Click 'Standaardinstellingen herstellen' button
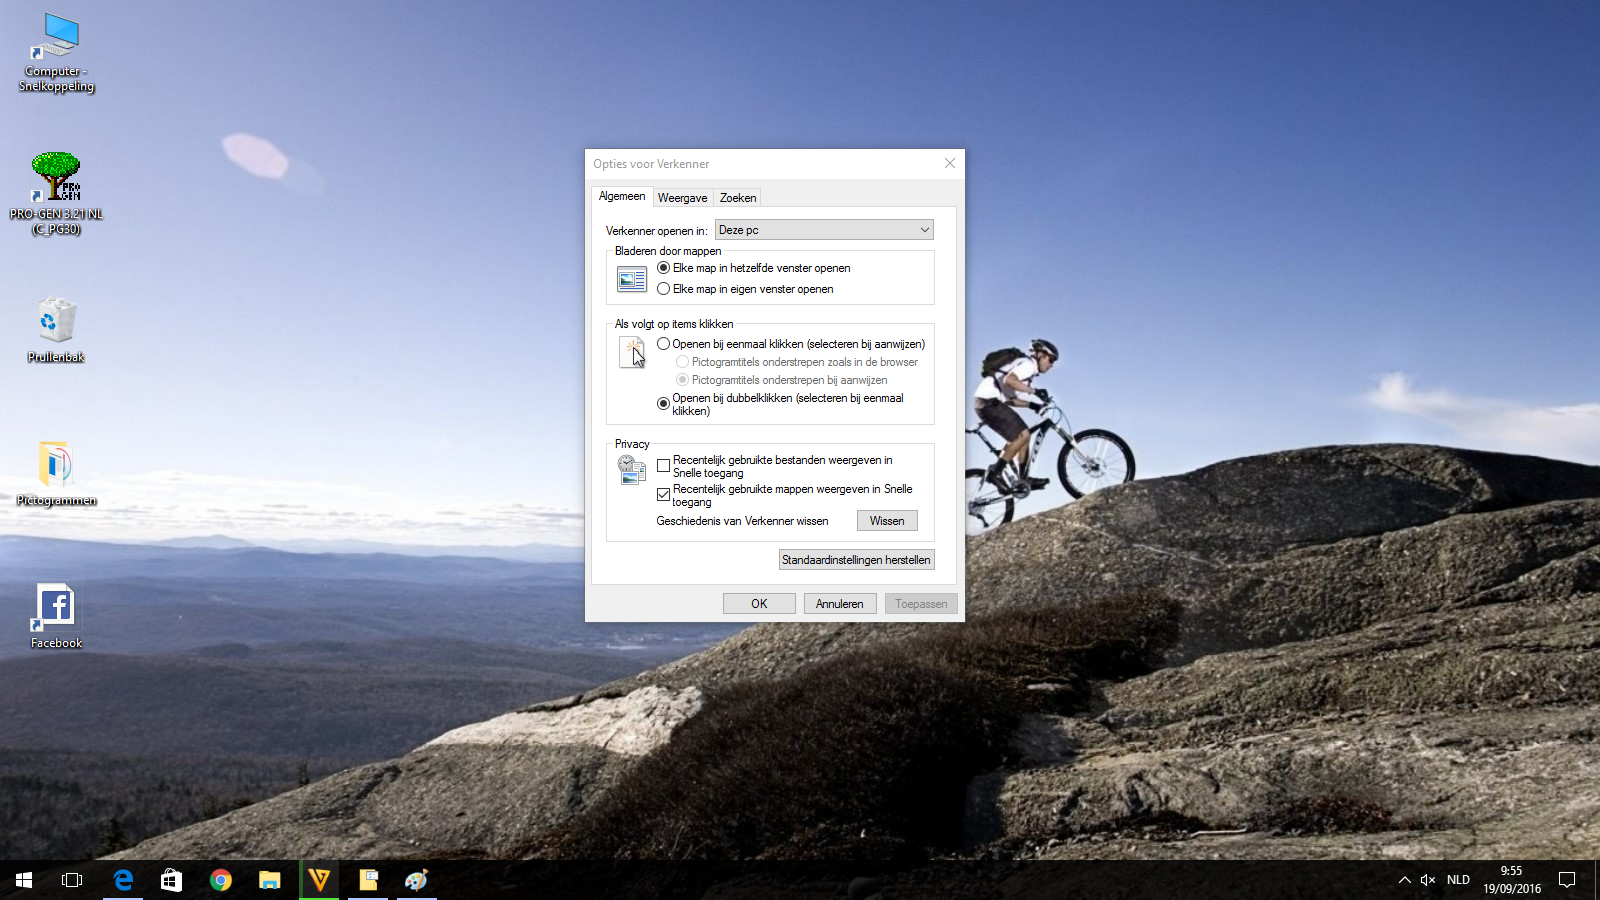This screenshot has width=1600, height=900. click(x=856, y=560)
